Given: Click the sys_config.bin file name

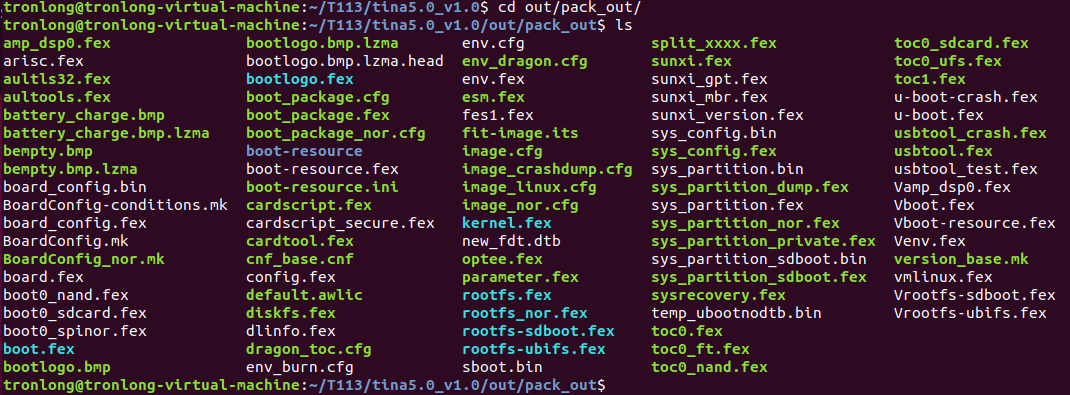Looking at the screenshot, I should coord(714,133).
